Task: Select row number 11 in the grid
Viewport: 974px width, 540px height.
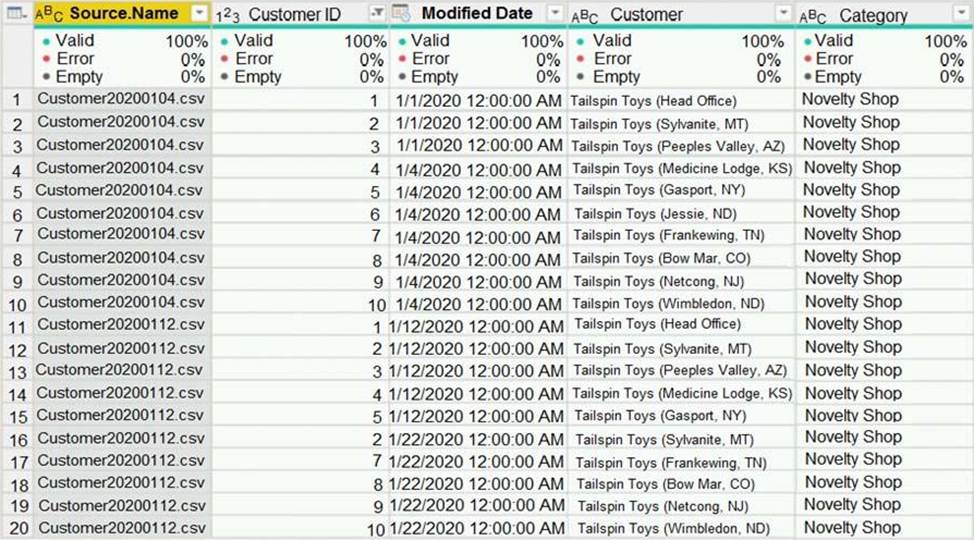Action: [x=17, y=327]
